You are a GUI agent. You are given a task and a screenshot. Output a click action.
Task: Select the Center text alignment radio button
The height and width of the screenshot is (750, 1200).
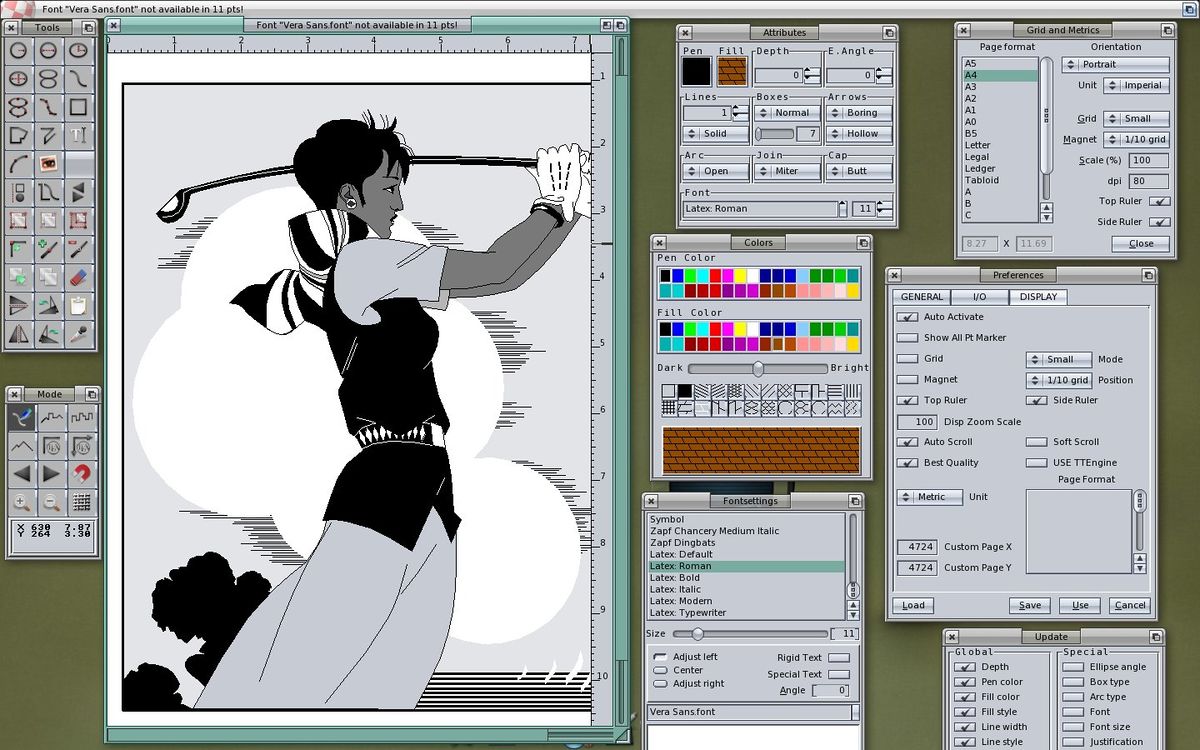(x=660, y=670)
